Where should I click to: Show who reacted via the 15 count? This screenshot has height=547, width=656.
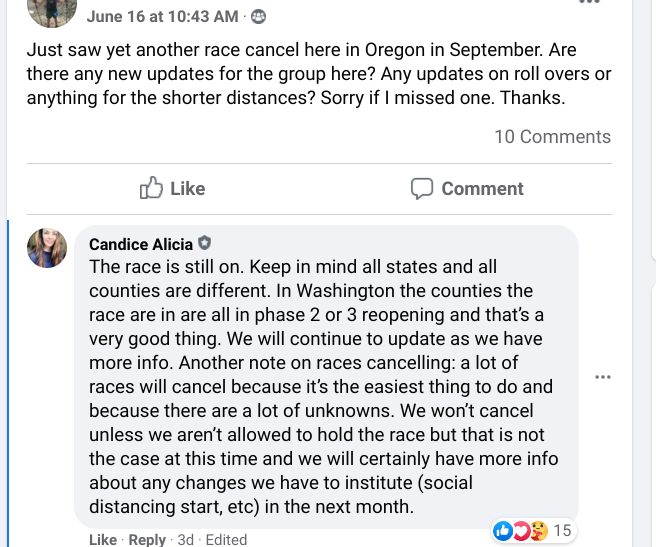tap(562, 530)
